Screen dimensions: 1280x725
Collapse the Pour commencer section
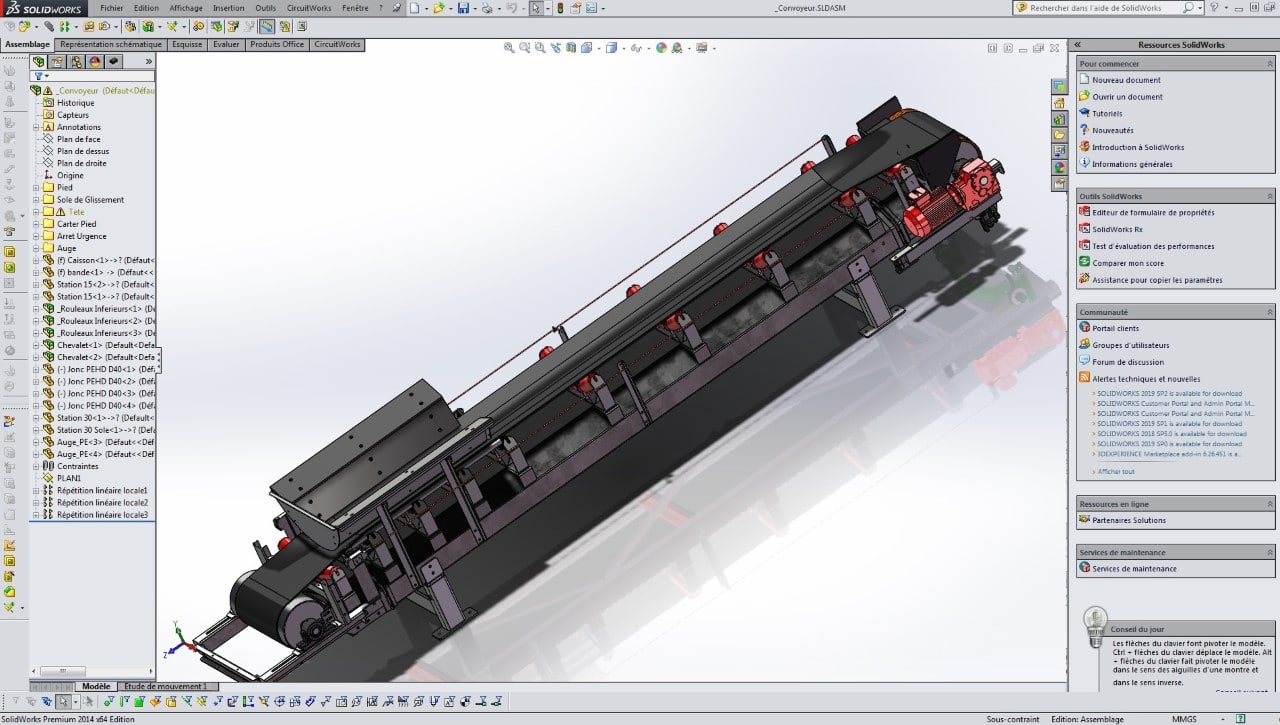[1270, 63]
